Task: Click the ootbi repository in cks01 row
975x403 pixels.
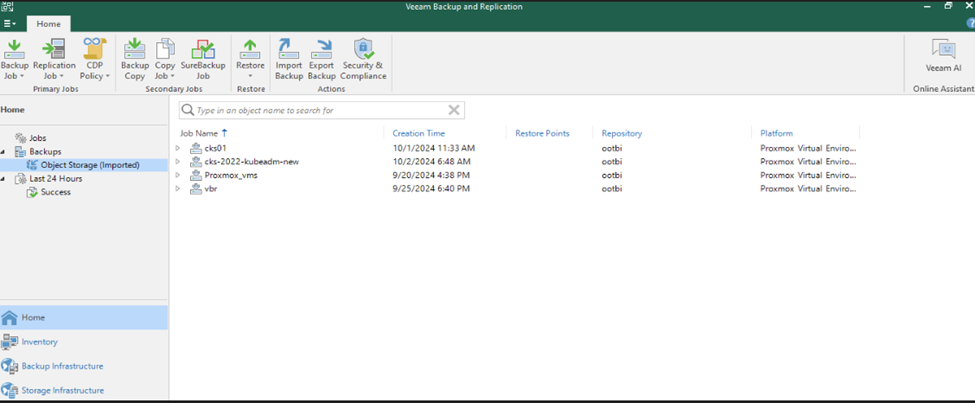Action: (612, 148)
